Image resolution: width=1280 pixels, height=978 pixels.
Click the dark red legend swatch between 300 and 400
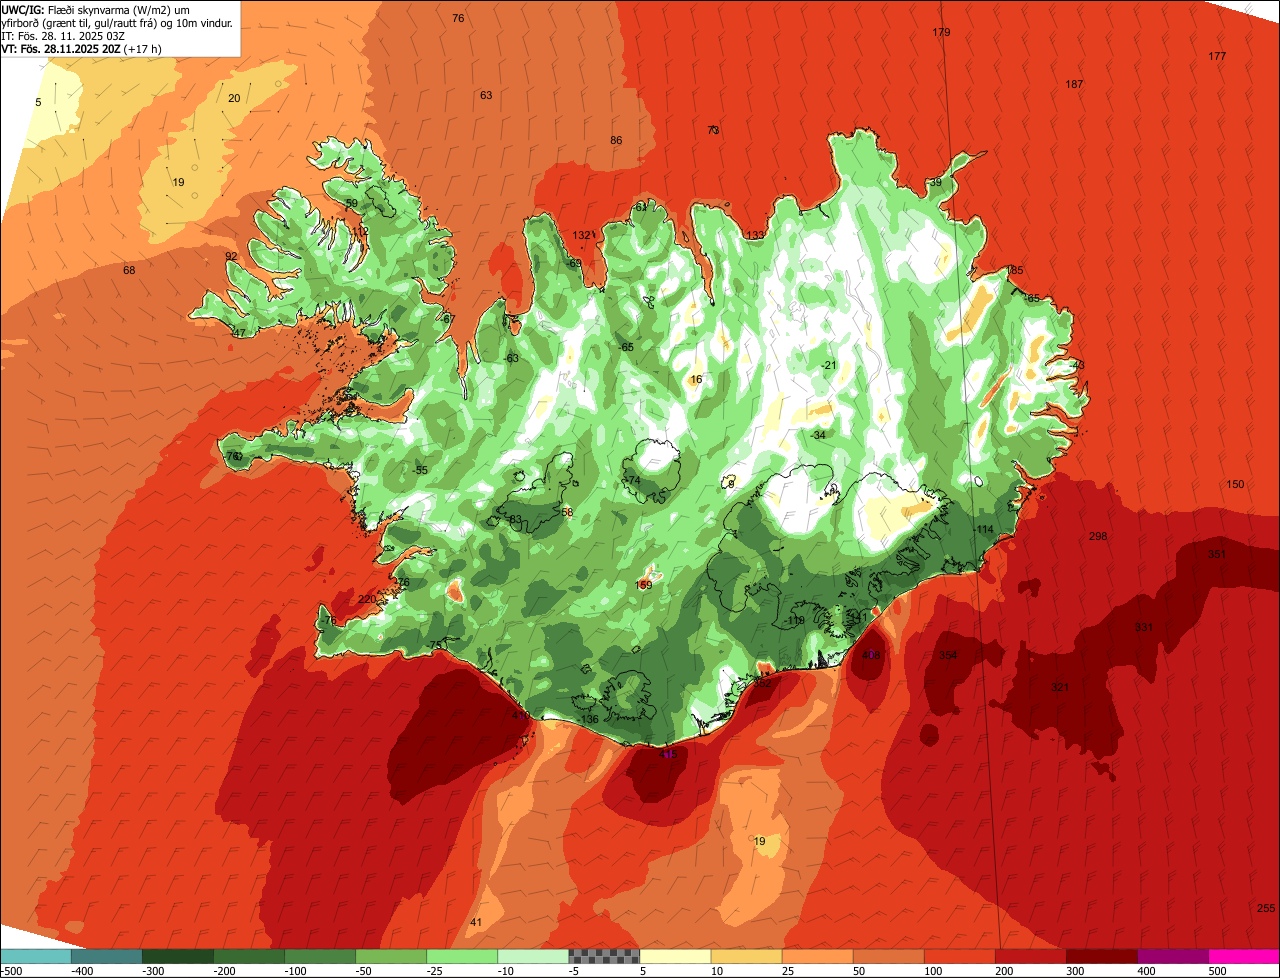(x=1101, y=956)
